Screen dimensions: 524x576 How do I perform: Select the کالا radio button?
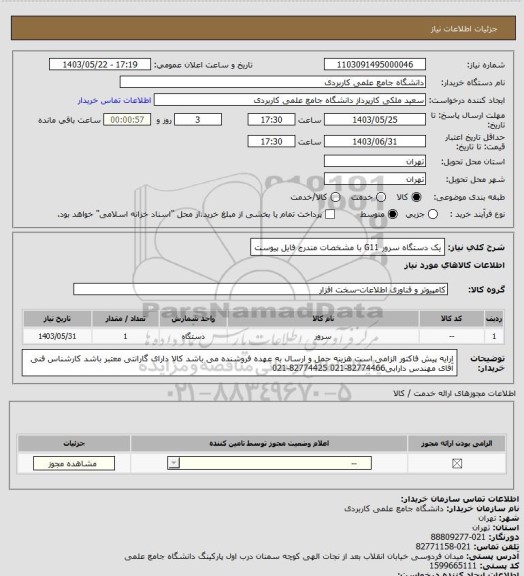tap(416, 197)
